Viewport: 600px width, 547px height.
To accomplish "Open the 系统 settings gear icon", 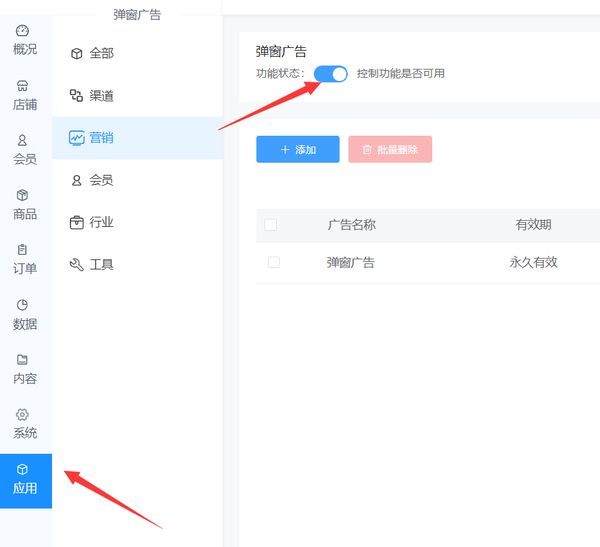I will click(x=23, y=414).
